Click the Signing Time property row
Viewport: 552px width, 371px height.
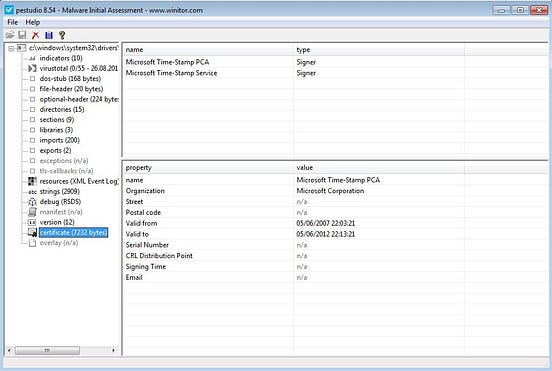pyautogui.click(x=334, y=266)
